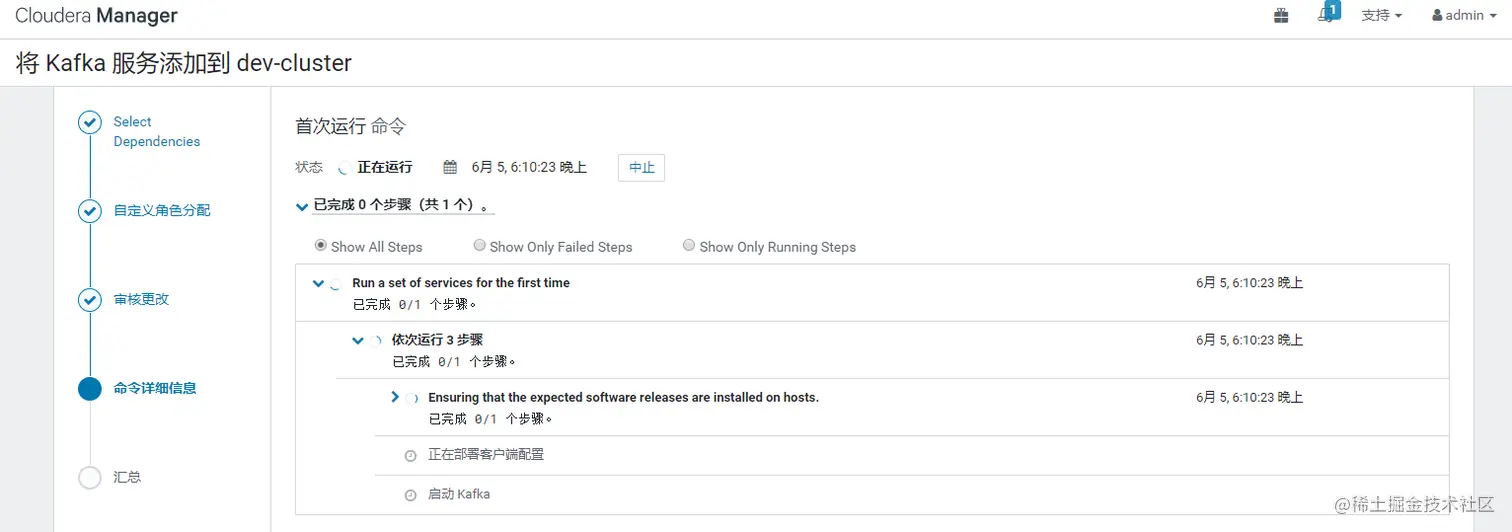1512x532 pixels.
Task: Click the 命令详细信息 current step circle
Action: click(90, 389)
